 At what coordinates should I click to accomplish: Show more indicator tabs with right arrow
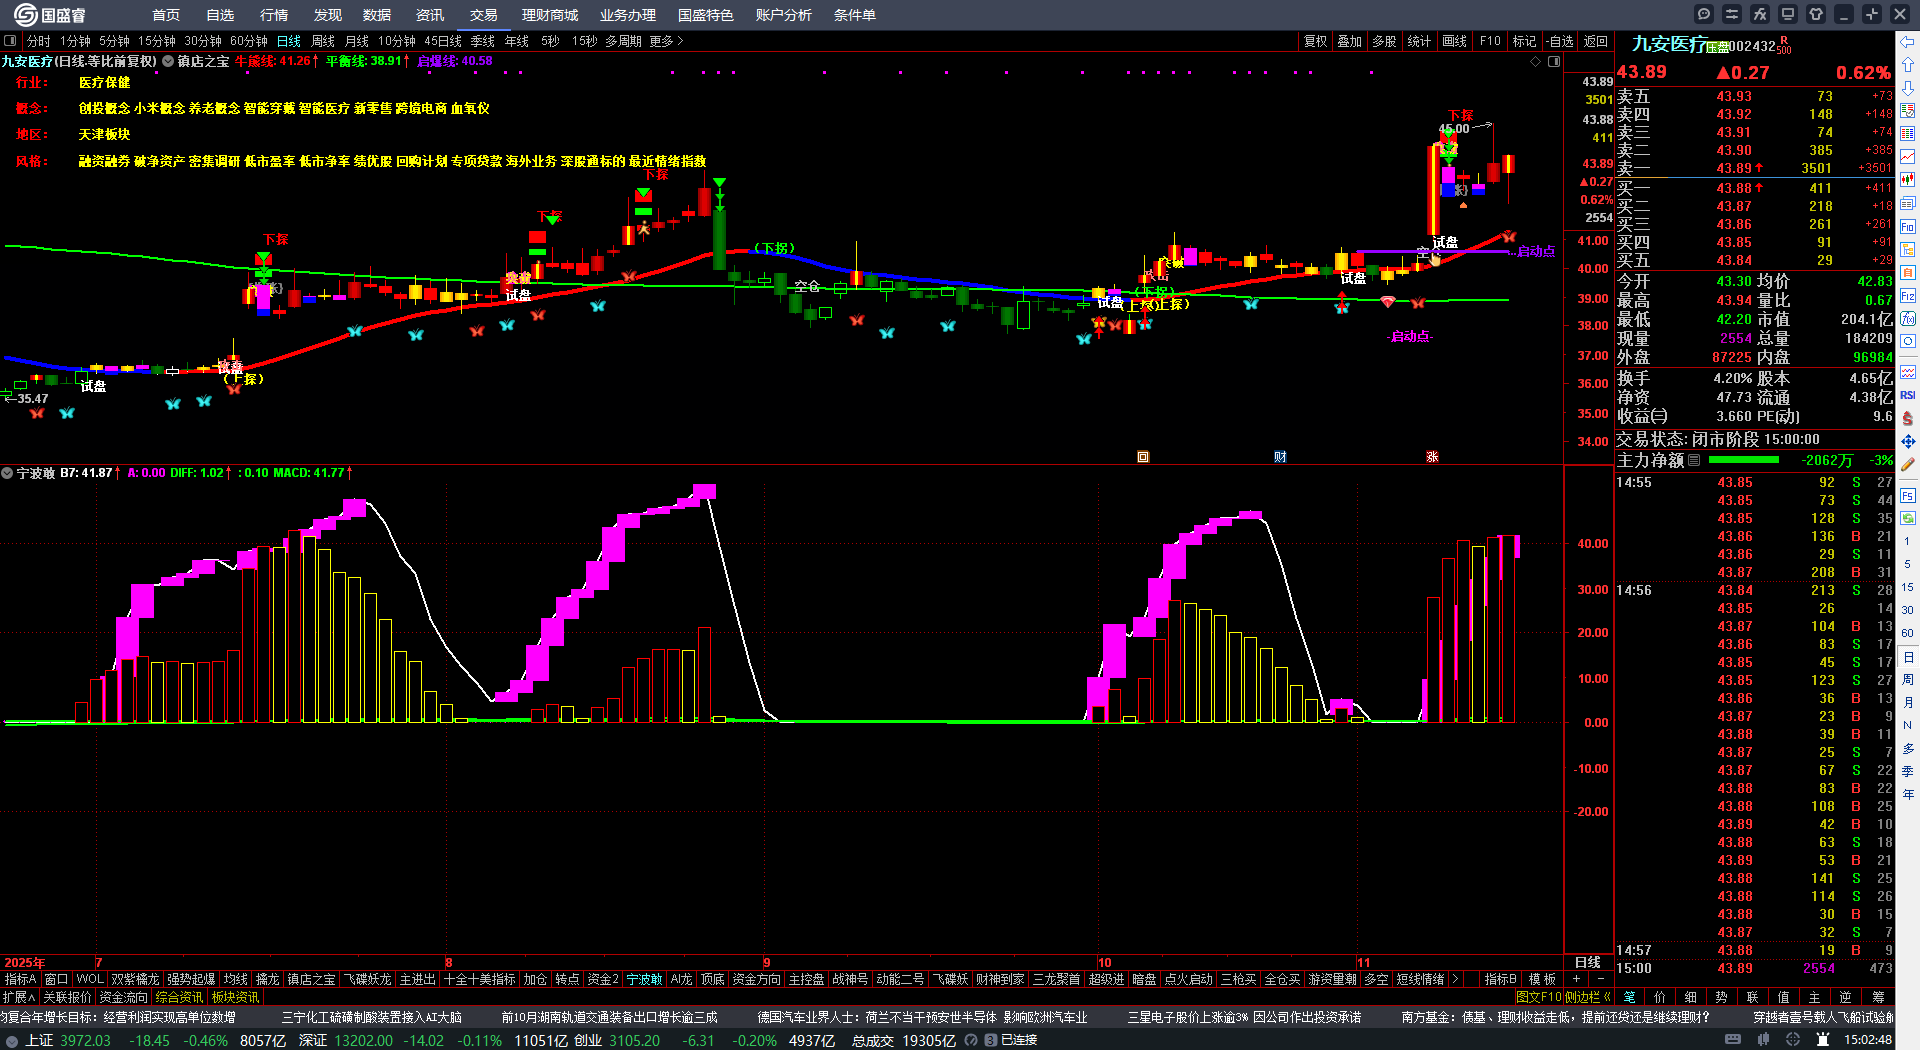1455,979
